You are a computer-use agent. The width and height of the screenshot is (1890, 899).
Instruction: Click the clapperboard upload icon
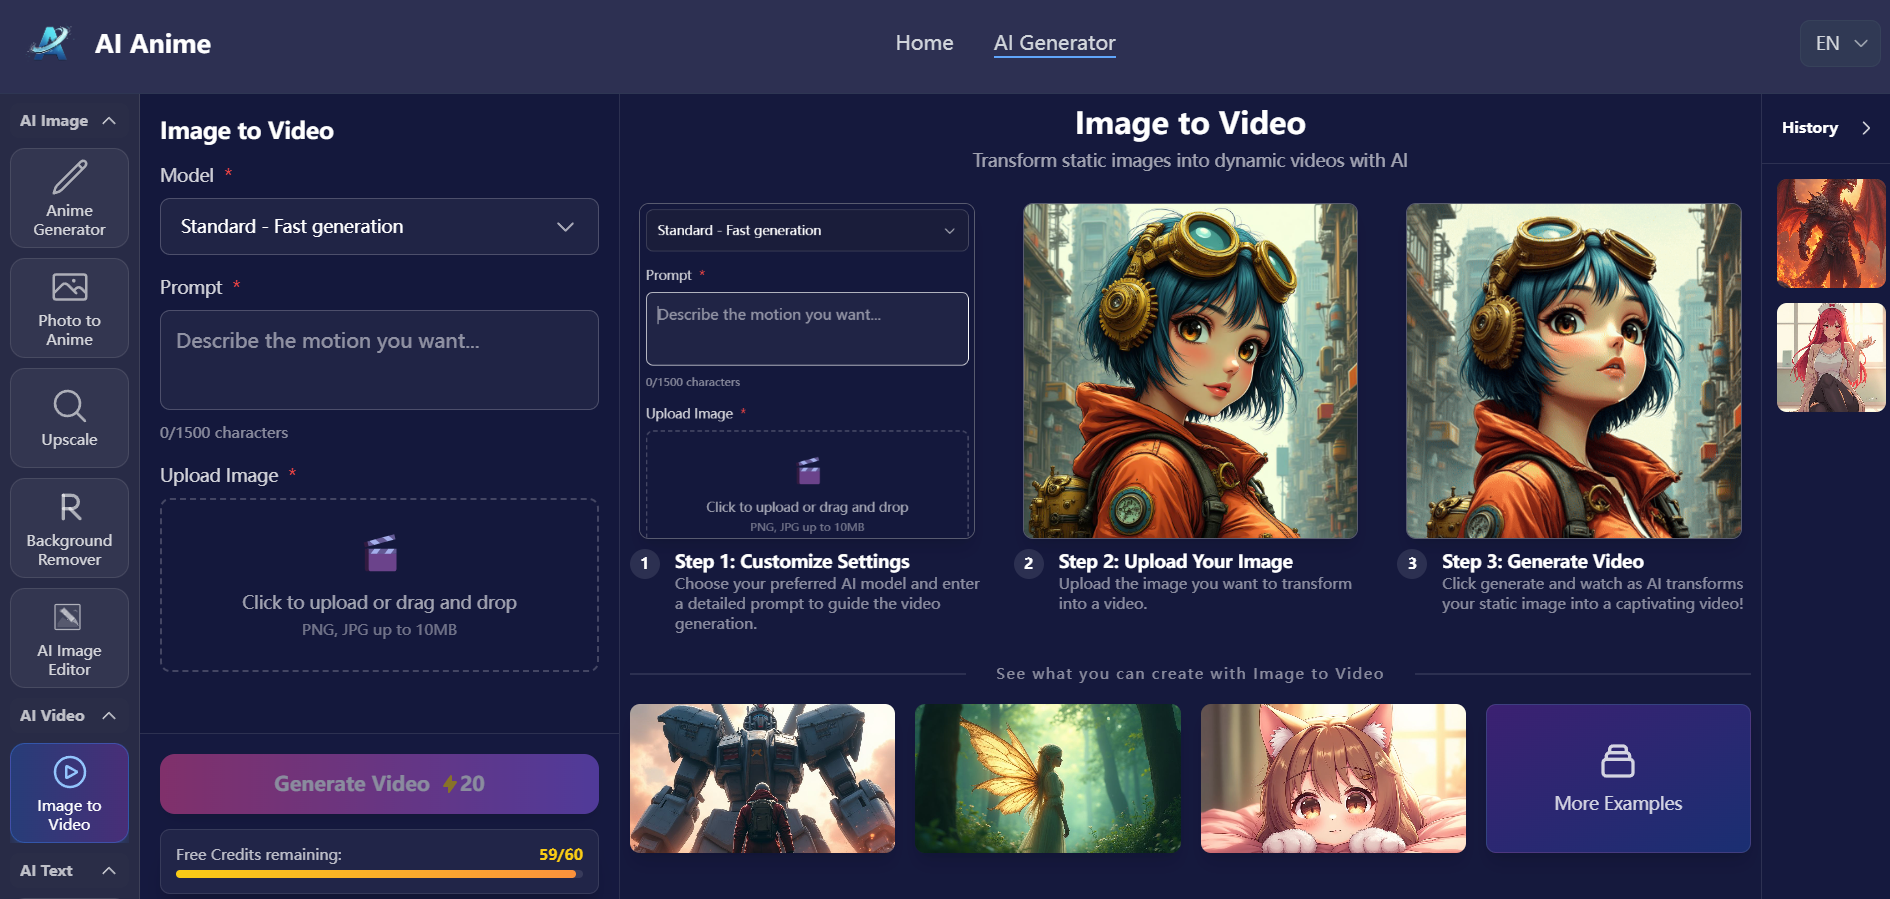tap(381, 553)
